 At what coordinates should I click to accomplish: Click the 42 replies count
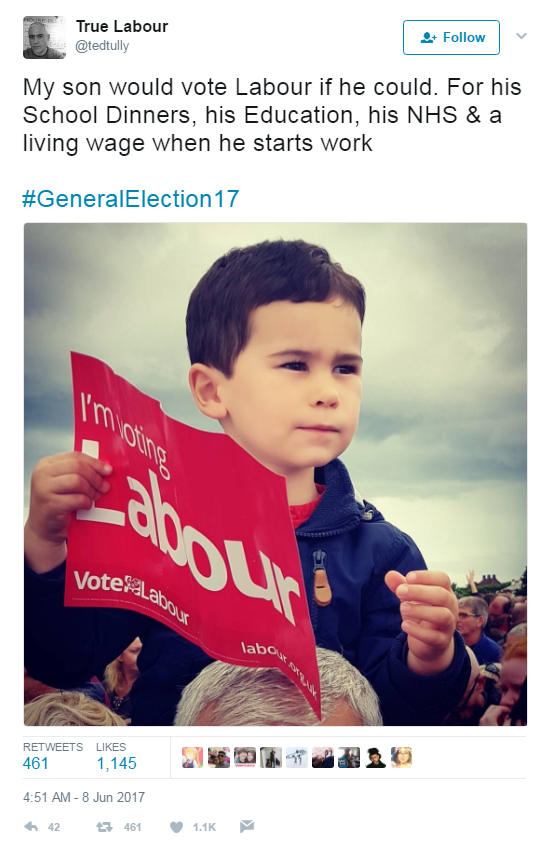tap(54, 827)
